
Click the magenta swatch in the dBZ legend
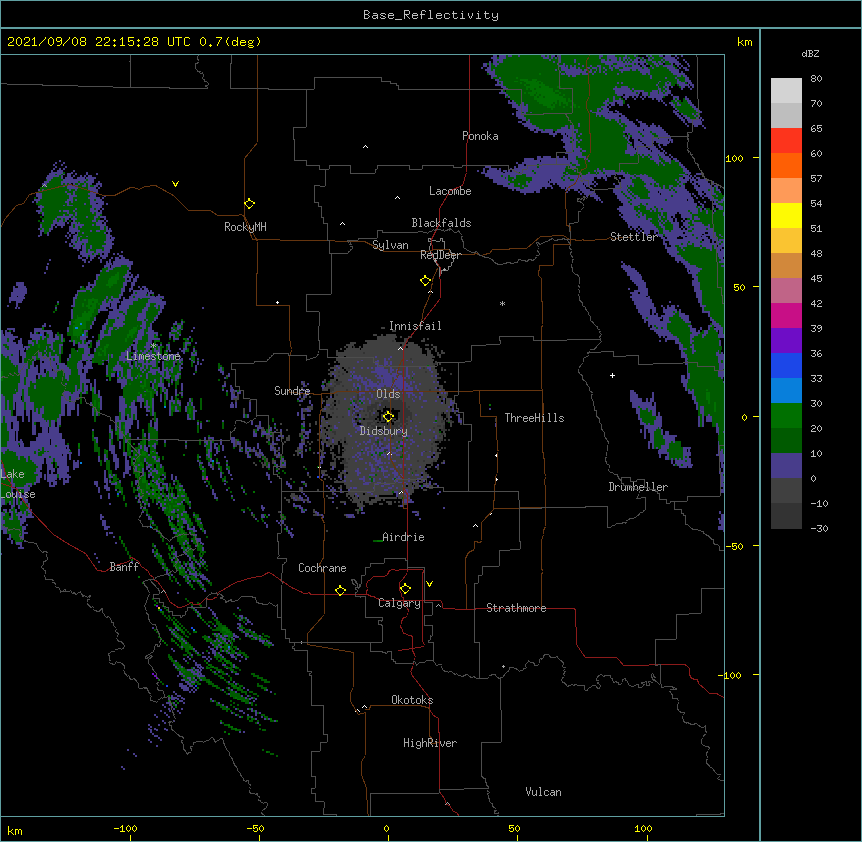pyautogui.click(x=786, y=315)
